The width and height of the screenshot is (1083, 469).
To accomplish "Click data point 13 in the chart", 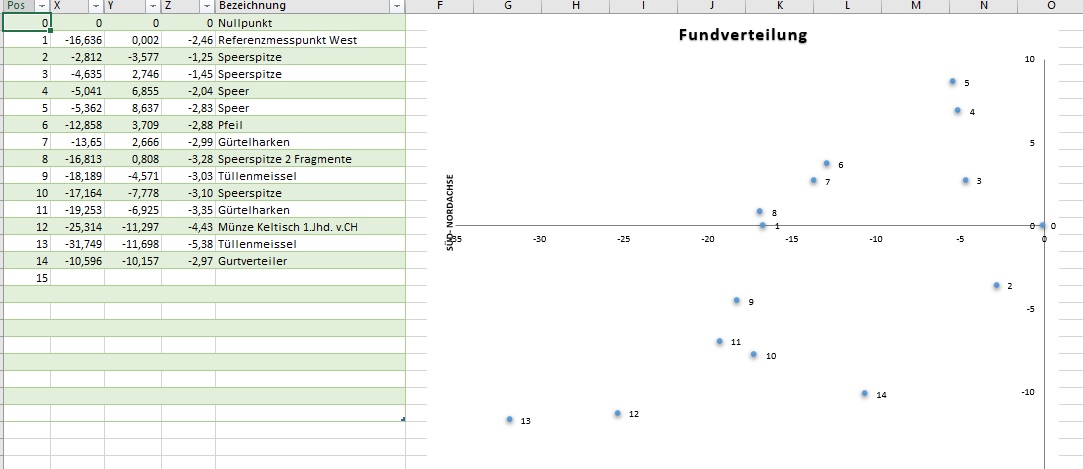I will (x=510, y=420).
